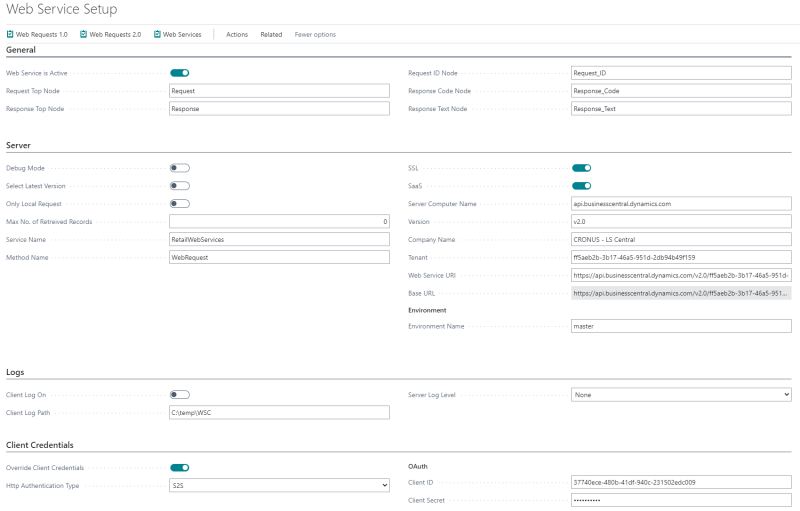Image resolution: width=800 pixels, height=511 pixels.
Task: Click the Max No. of Retrieved Records field
Action: [x=279, y=222]
